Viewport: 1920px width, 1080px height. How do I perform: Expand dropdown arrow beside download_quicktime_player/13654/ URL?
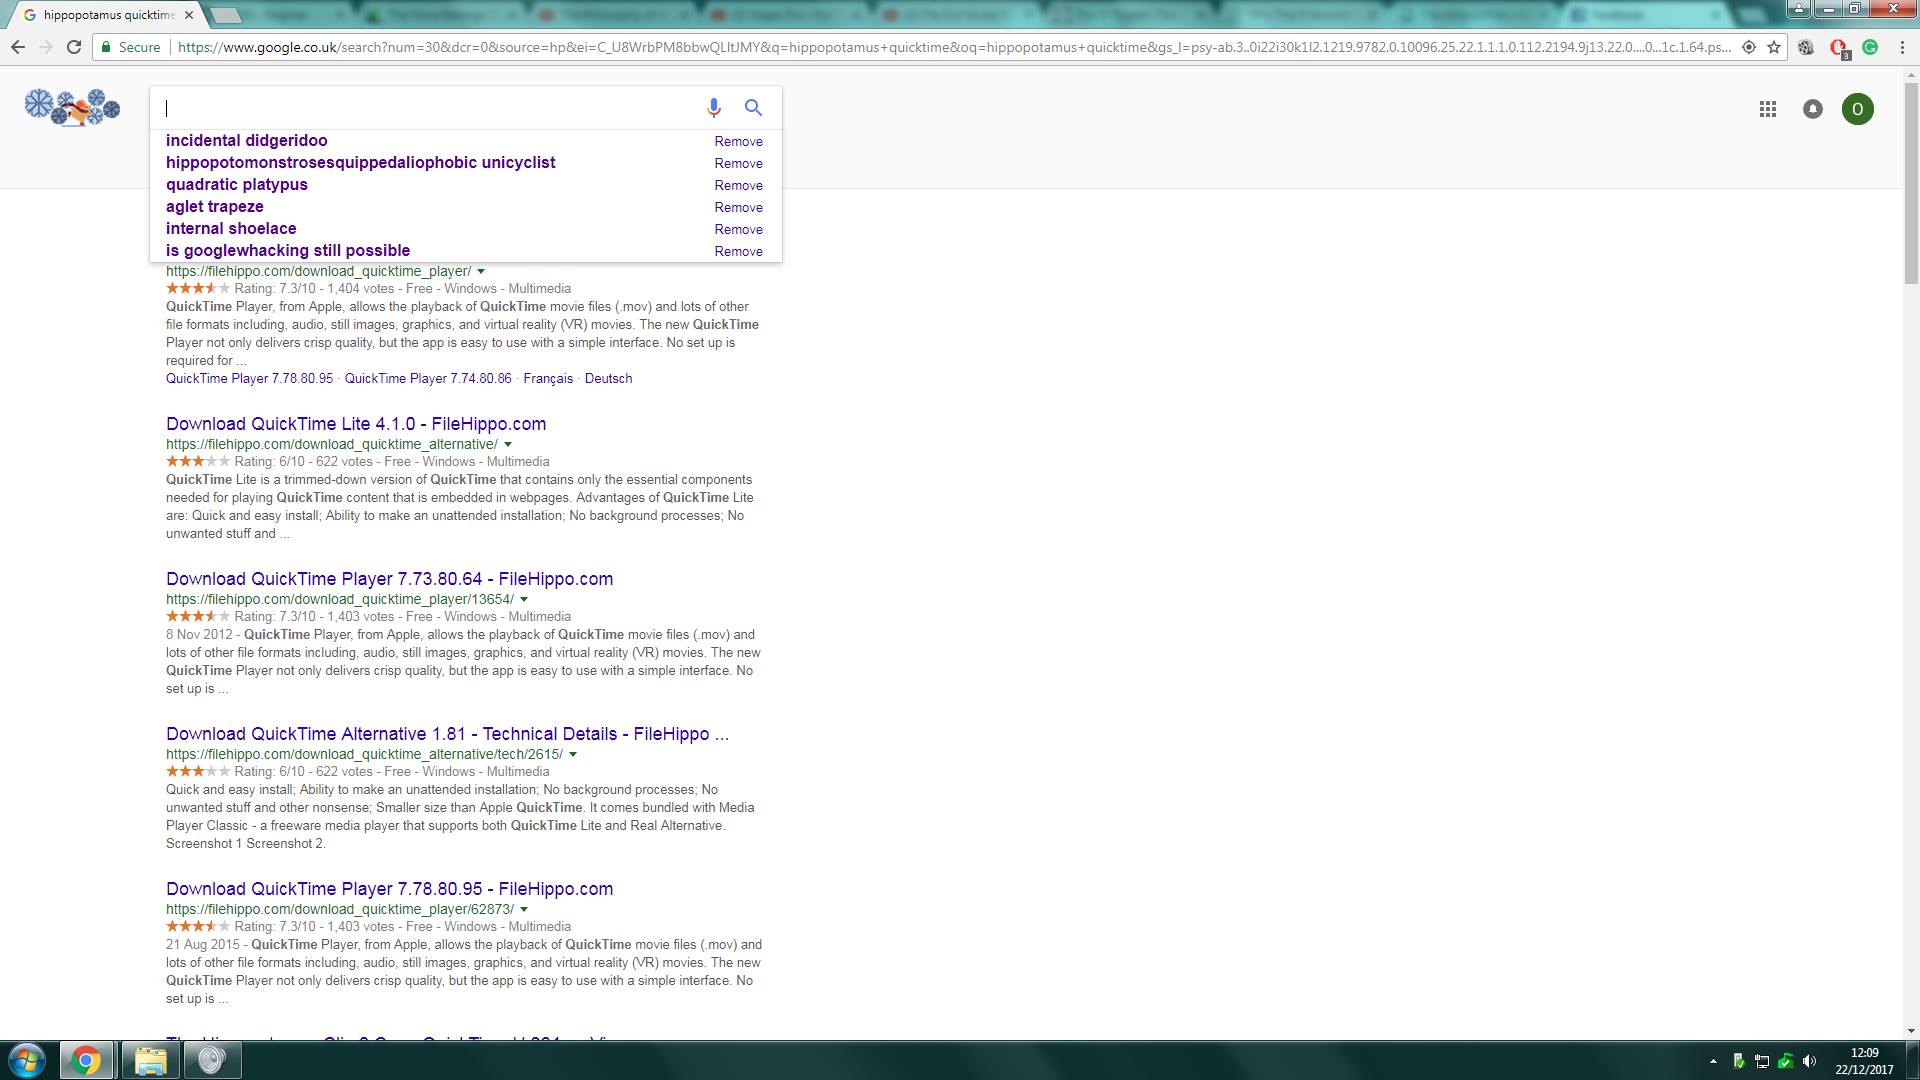pyautogui.click(x=524, y=599)
